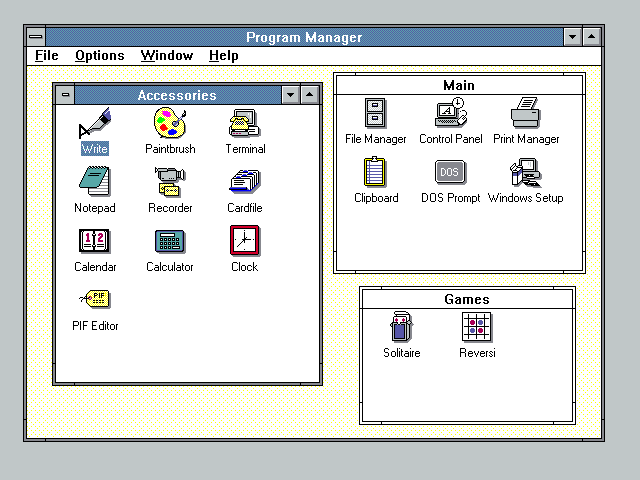Click the Accessories window title bar
The height and width of the screenshot is (480, 640).
pos(178,95)
